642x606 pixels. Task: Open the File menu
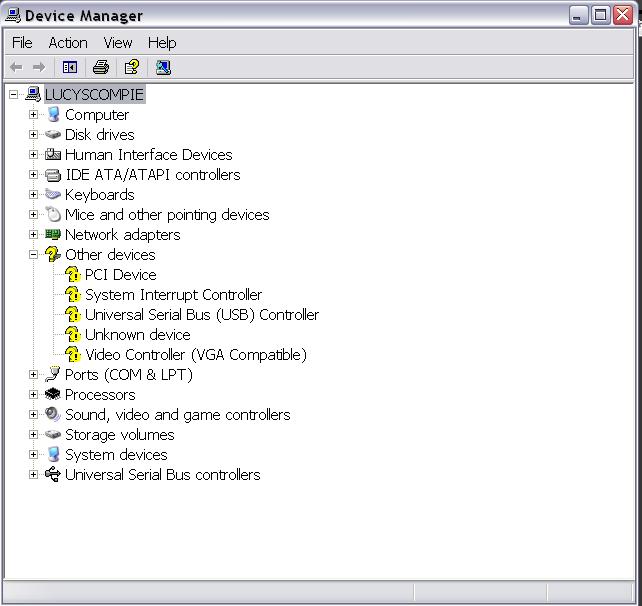(x=22, y=43)
